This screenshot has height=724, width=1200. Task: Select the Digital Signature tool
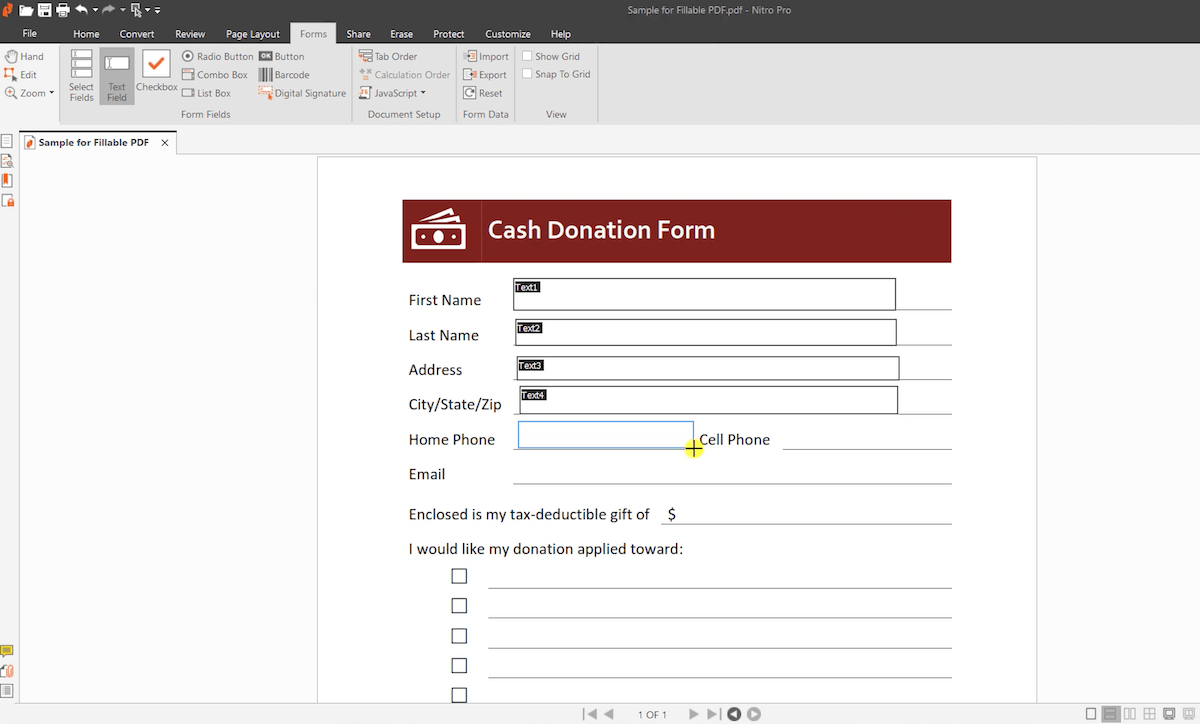[302, 93]
